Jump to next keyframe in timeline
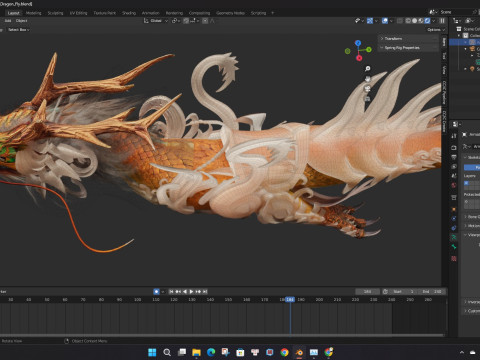The width and height of the screenshot is (480, 360). [198, 291]
